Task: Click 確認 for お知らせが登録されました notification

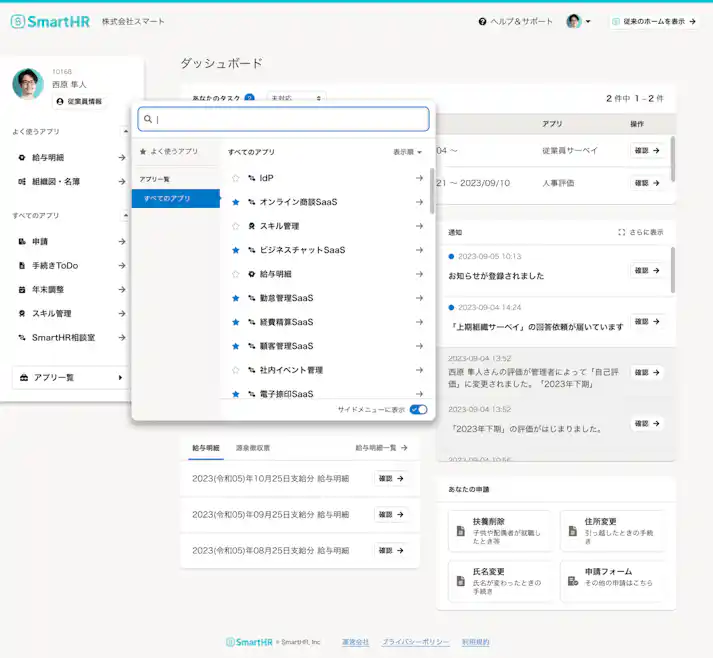Action: pos(647,271)
